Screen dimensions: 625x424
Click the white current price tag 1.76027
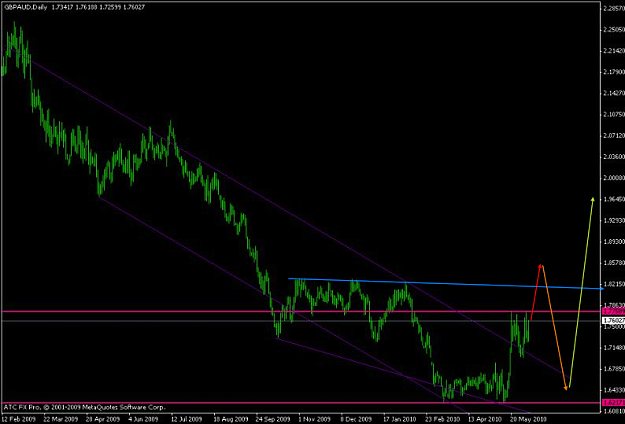pos(613,320)
